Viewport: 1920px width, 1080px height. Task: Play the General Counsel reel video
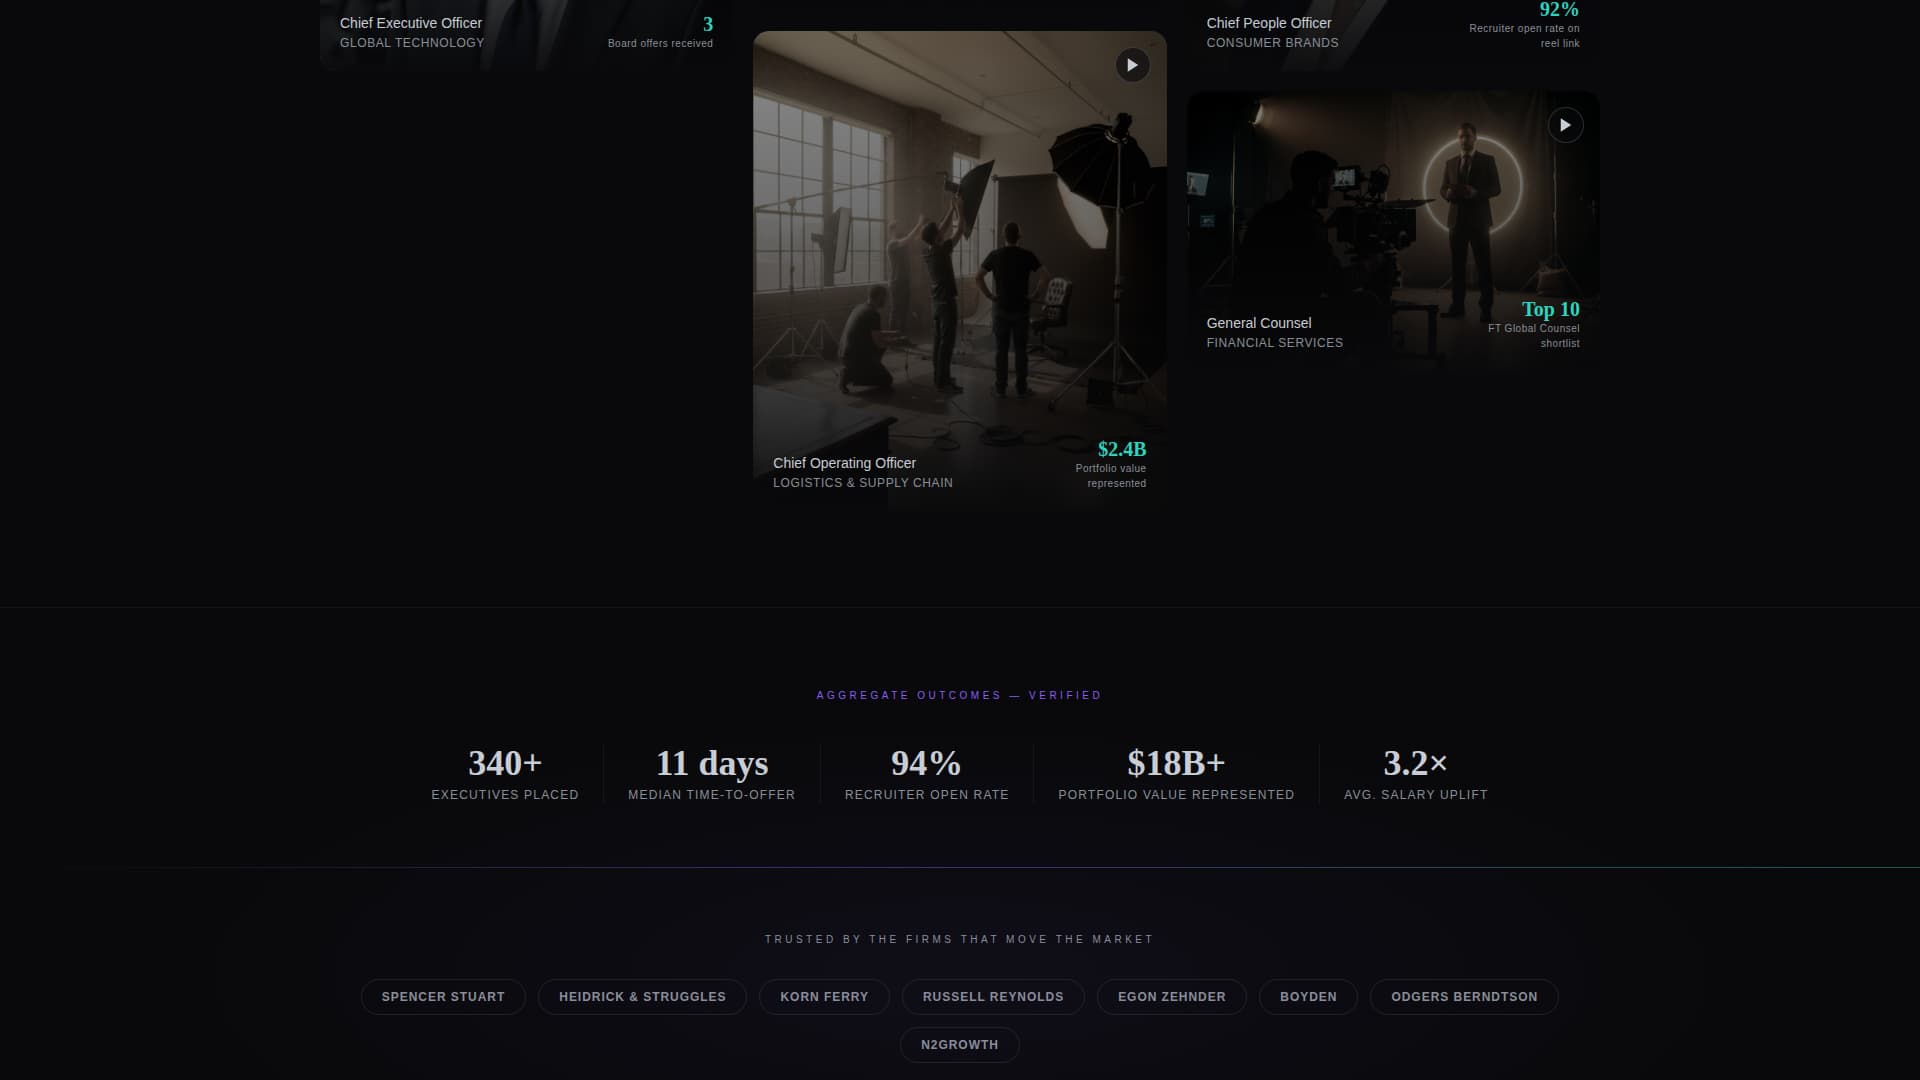(1565, 125)
